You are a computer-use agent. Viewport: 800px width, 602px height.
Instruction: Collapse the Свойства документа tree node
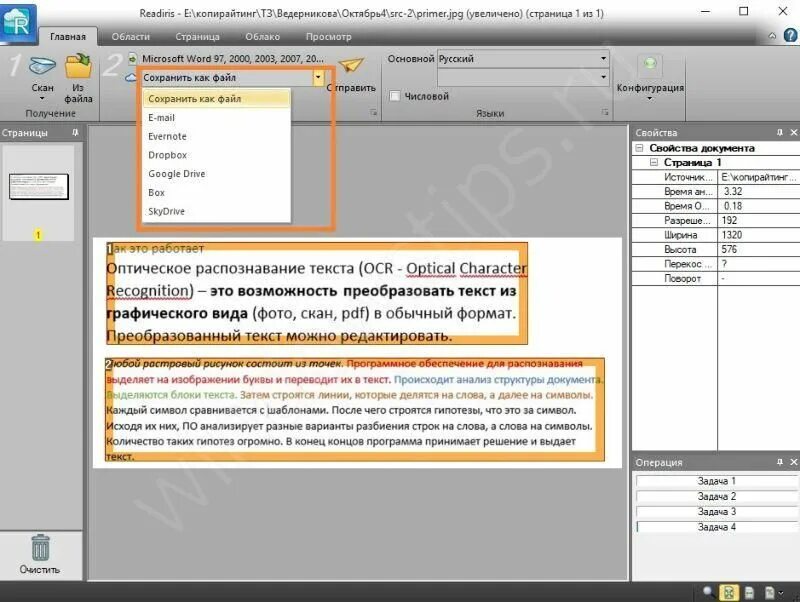(x=639, y=148)
